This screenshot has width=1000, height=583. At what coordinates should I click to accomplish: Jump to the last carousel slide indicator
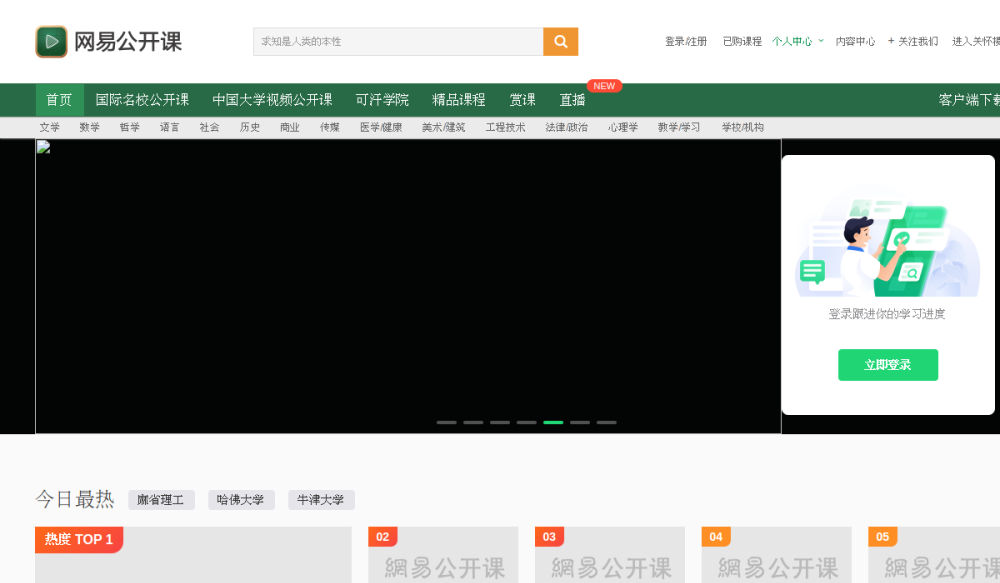tap(607, 422)
